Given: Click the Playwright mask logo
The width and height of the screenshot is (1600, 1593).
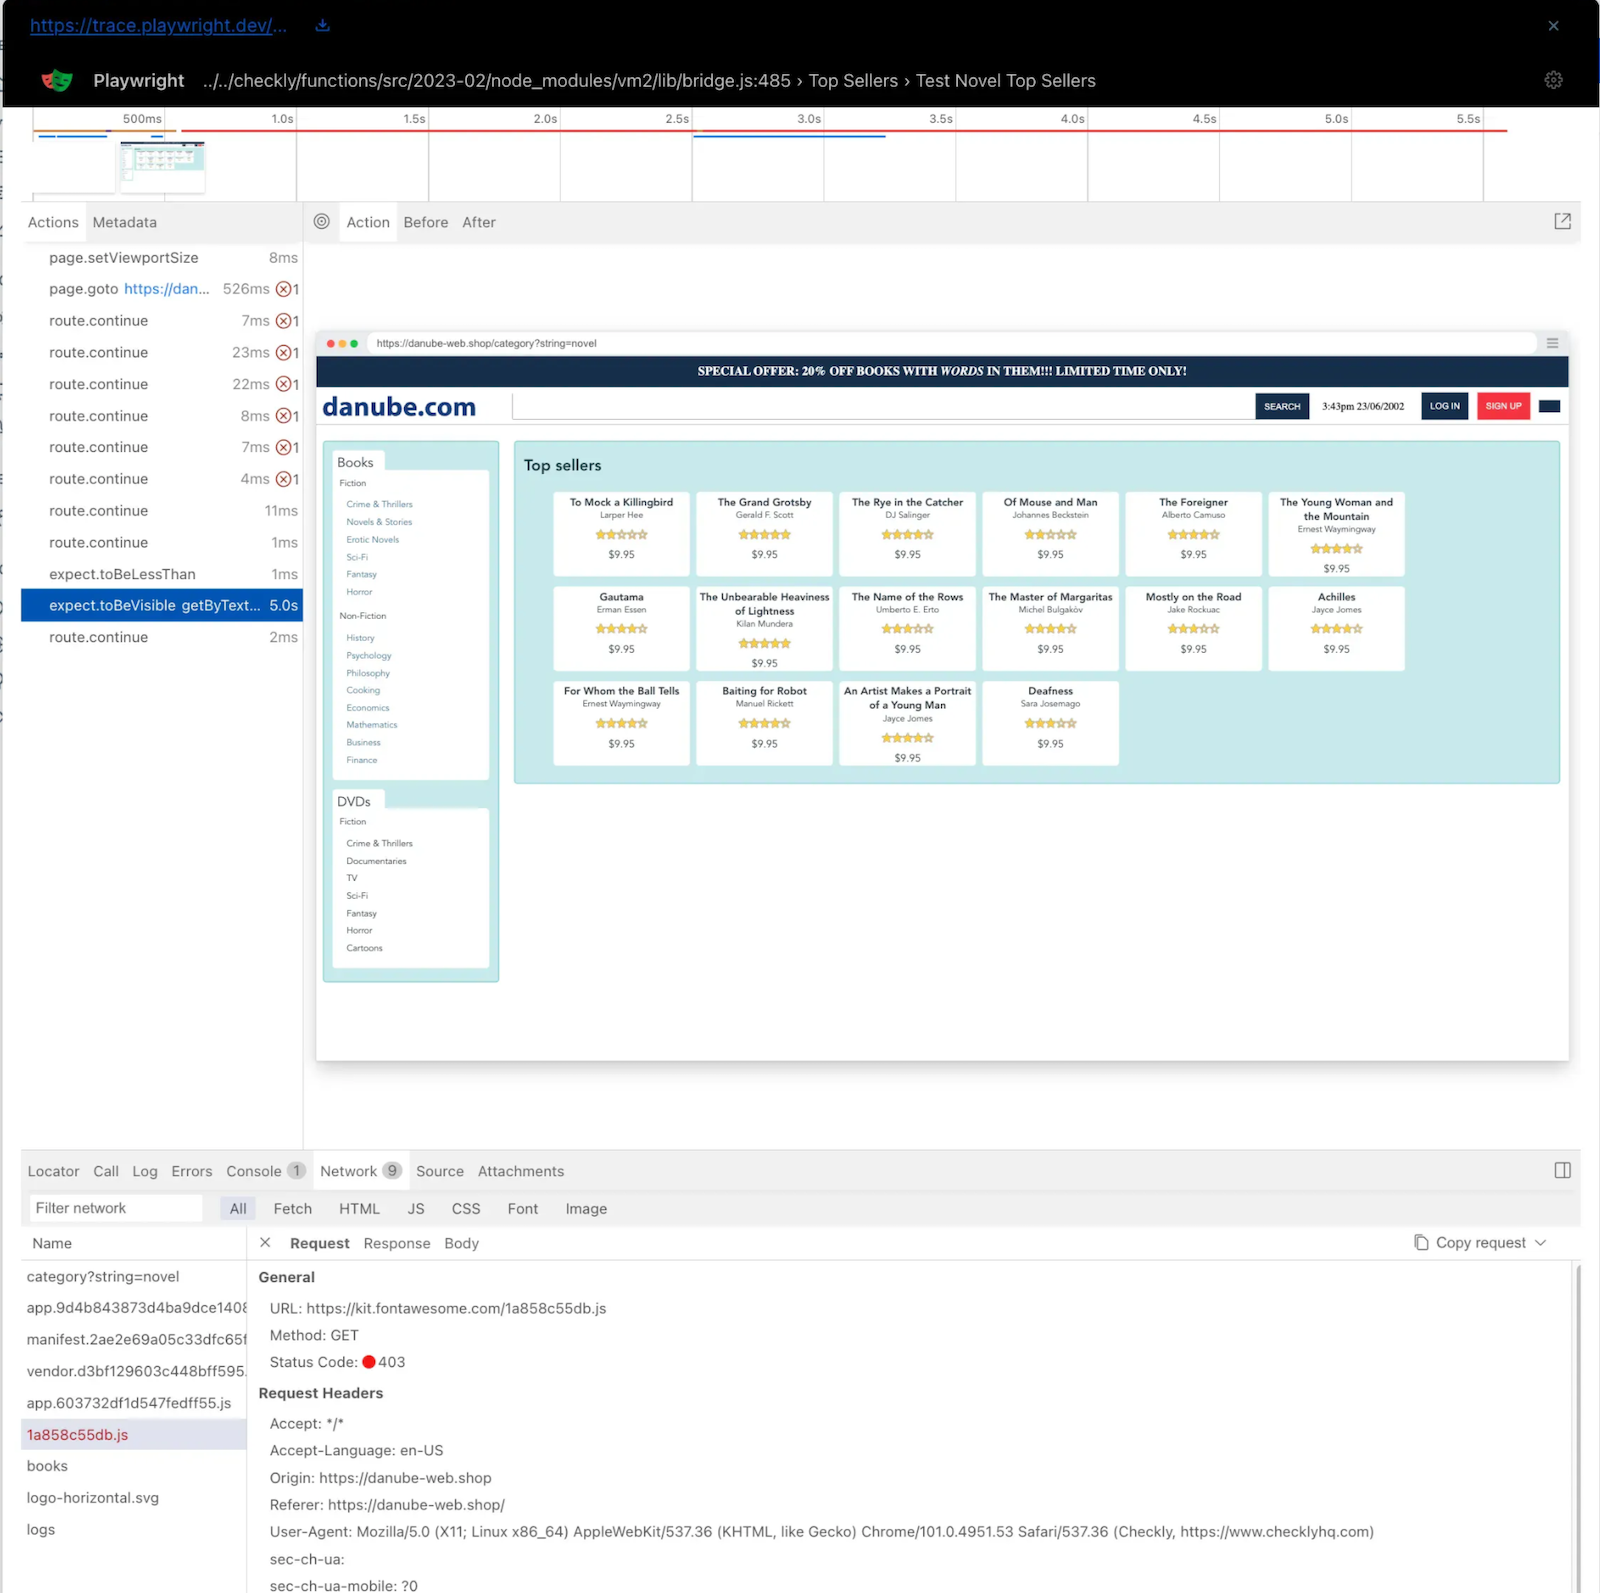Looking at the screenshot, I should (57, 80).
